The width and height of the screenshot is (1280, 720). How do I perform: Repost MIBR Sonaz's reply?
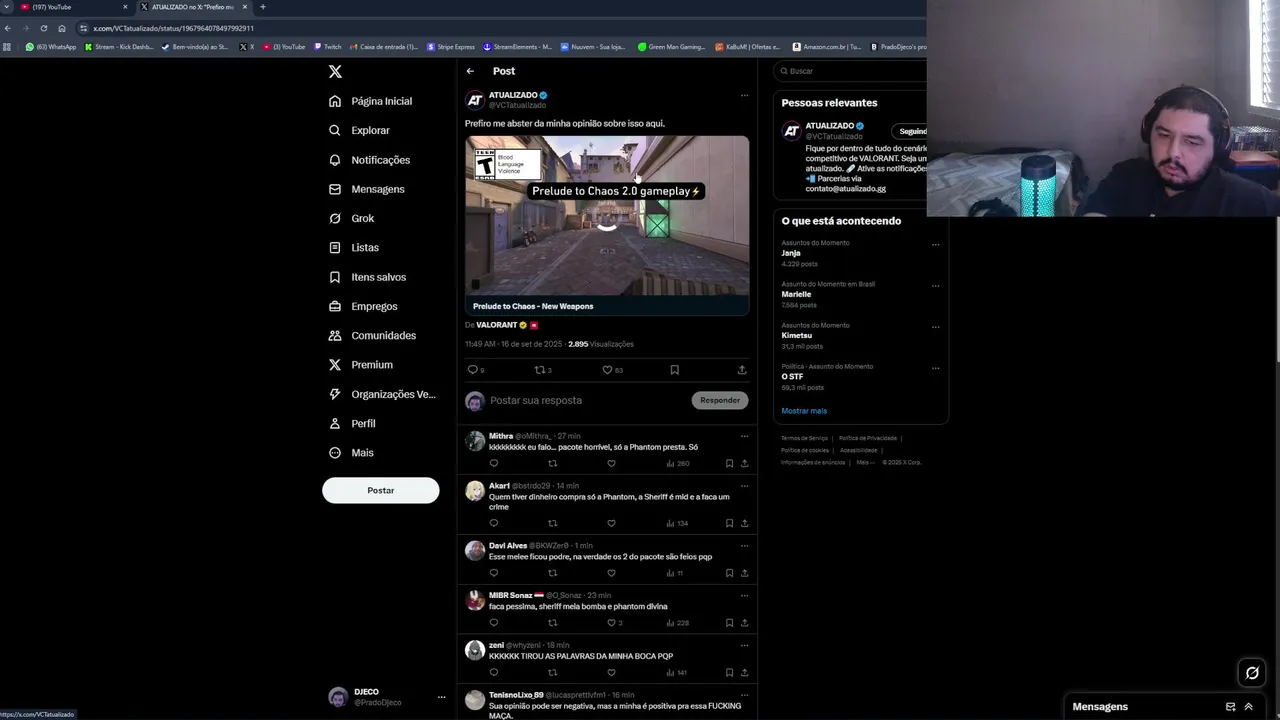tap(552, 623)
